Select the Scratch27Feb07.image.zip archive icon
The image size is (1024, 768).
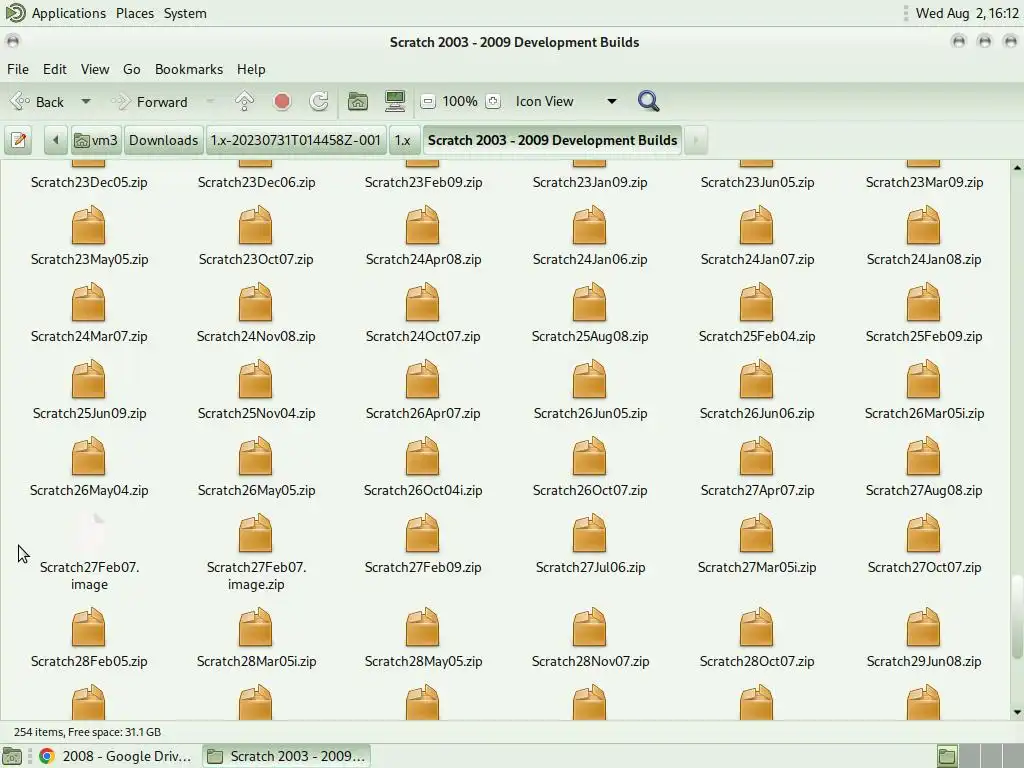tap(255, 533)
